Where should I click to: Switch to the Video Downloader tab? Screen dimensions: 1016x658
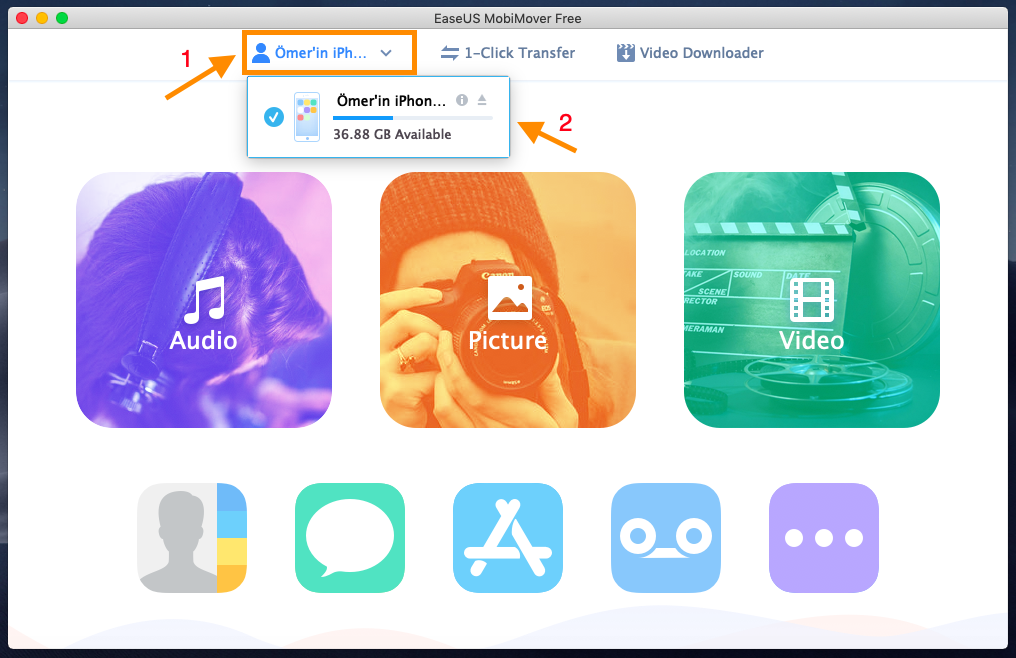click(690, 53)
